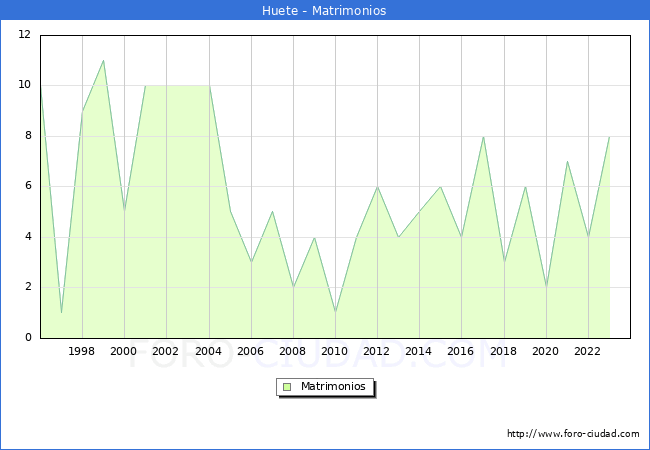The width and height of the screenshot is (650, 450).
Task: Select the 2018 x-axis label
Action: tap(504, 351)
